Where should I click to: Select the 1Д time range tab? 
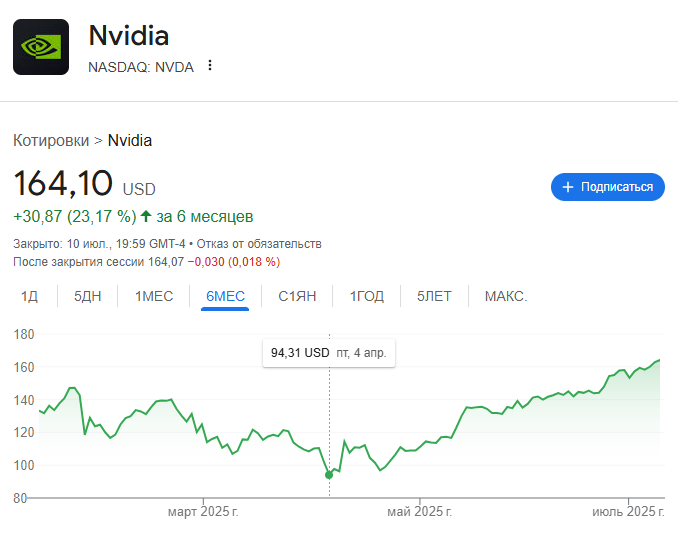[29, 296]
